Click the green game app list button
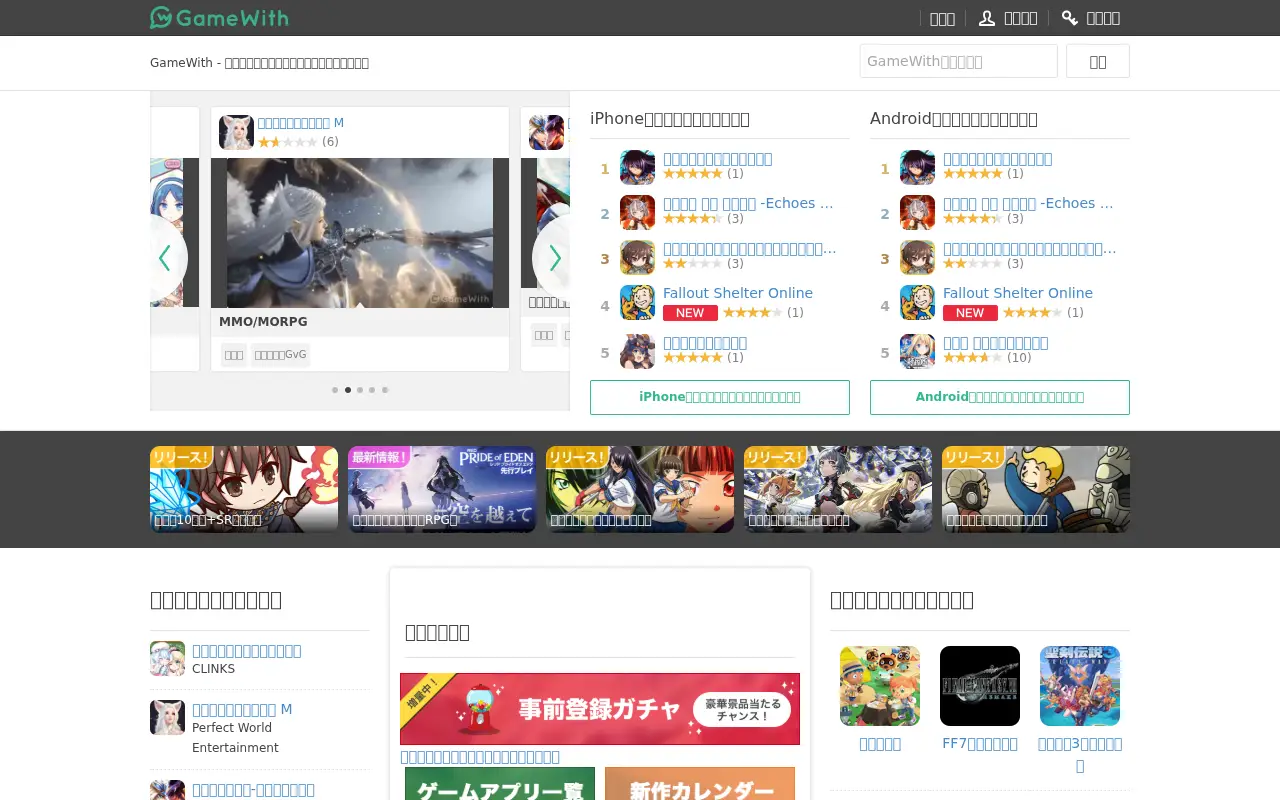The height and width of the screenshot is (800, 1280). point(500,784)
